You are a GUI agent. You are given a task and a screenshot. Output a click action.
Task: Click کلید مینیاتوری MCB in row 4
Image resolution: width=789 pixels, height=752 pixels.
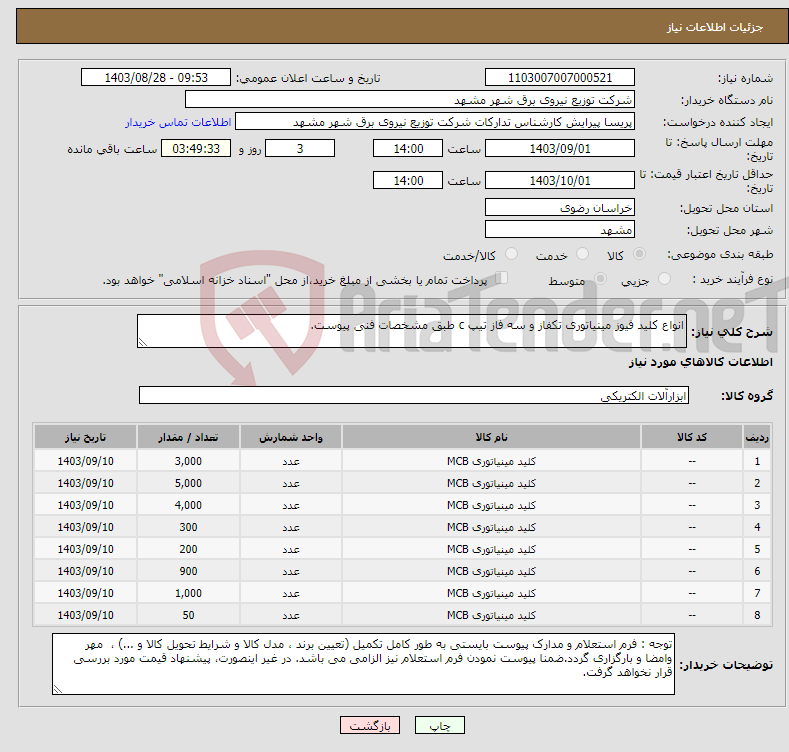pos(491,528)
